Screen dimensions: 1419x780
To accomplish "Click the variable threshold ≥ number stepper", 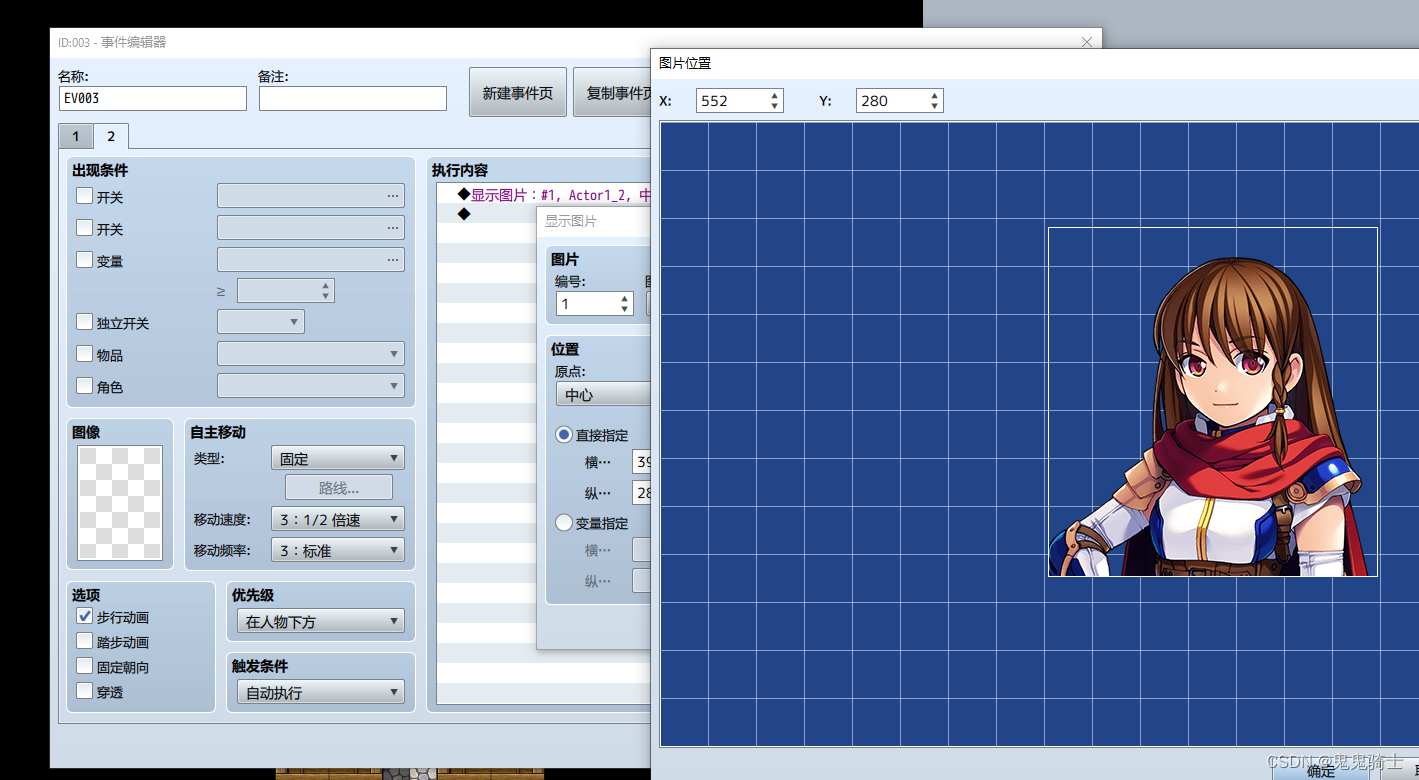I will click(285, 291).
